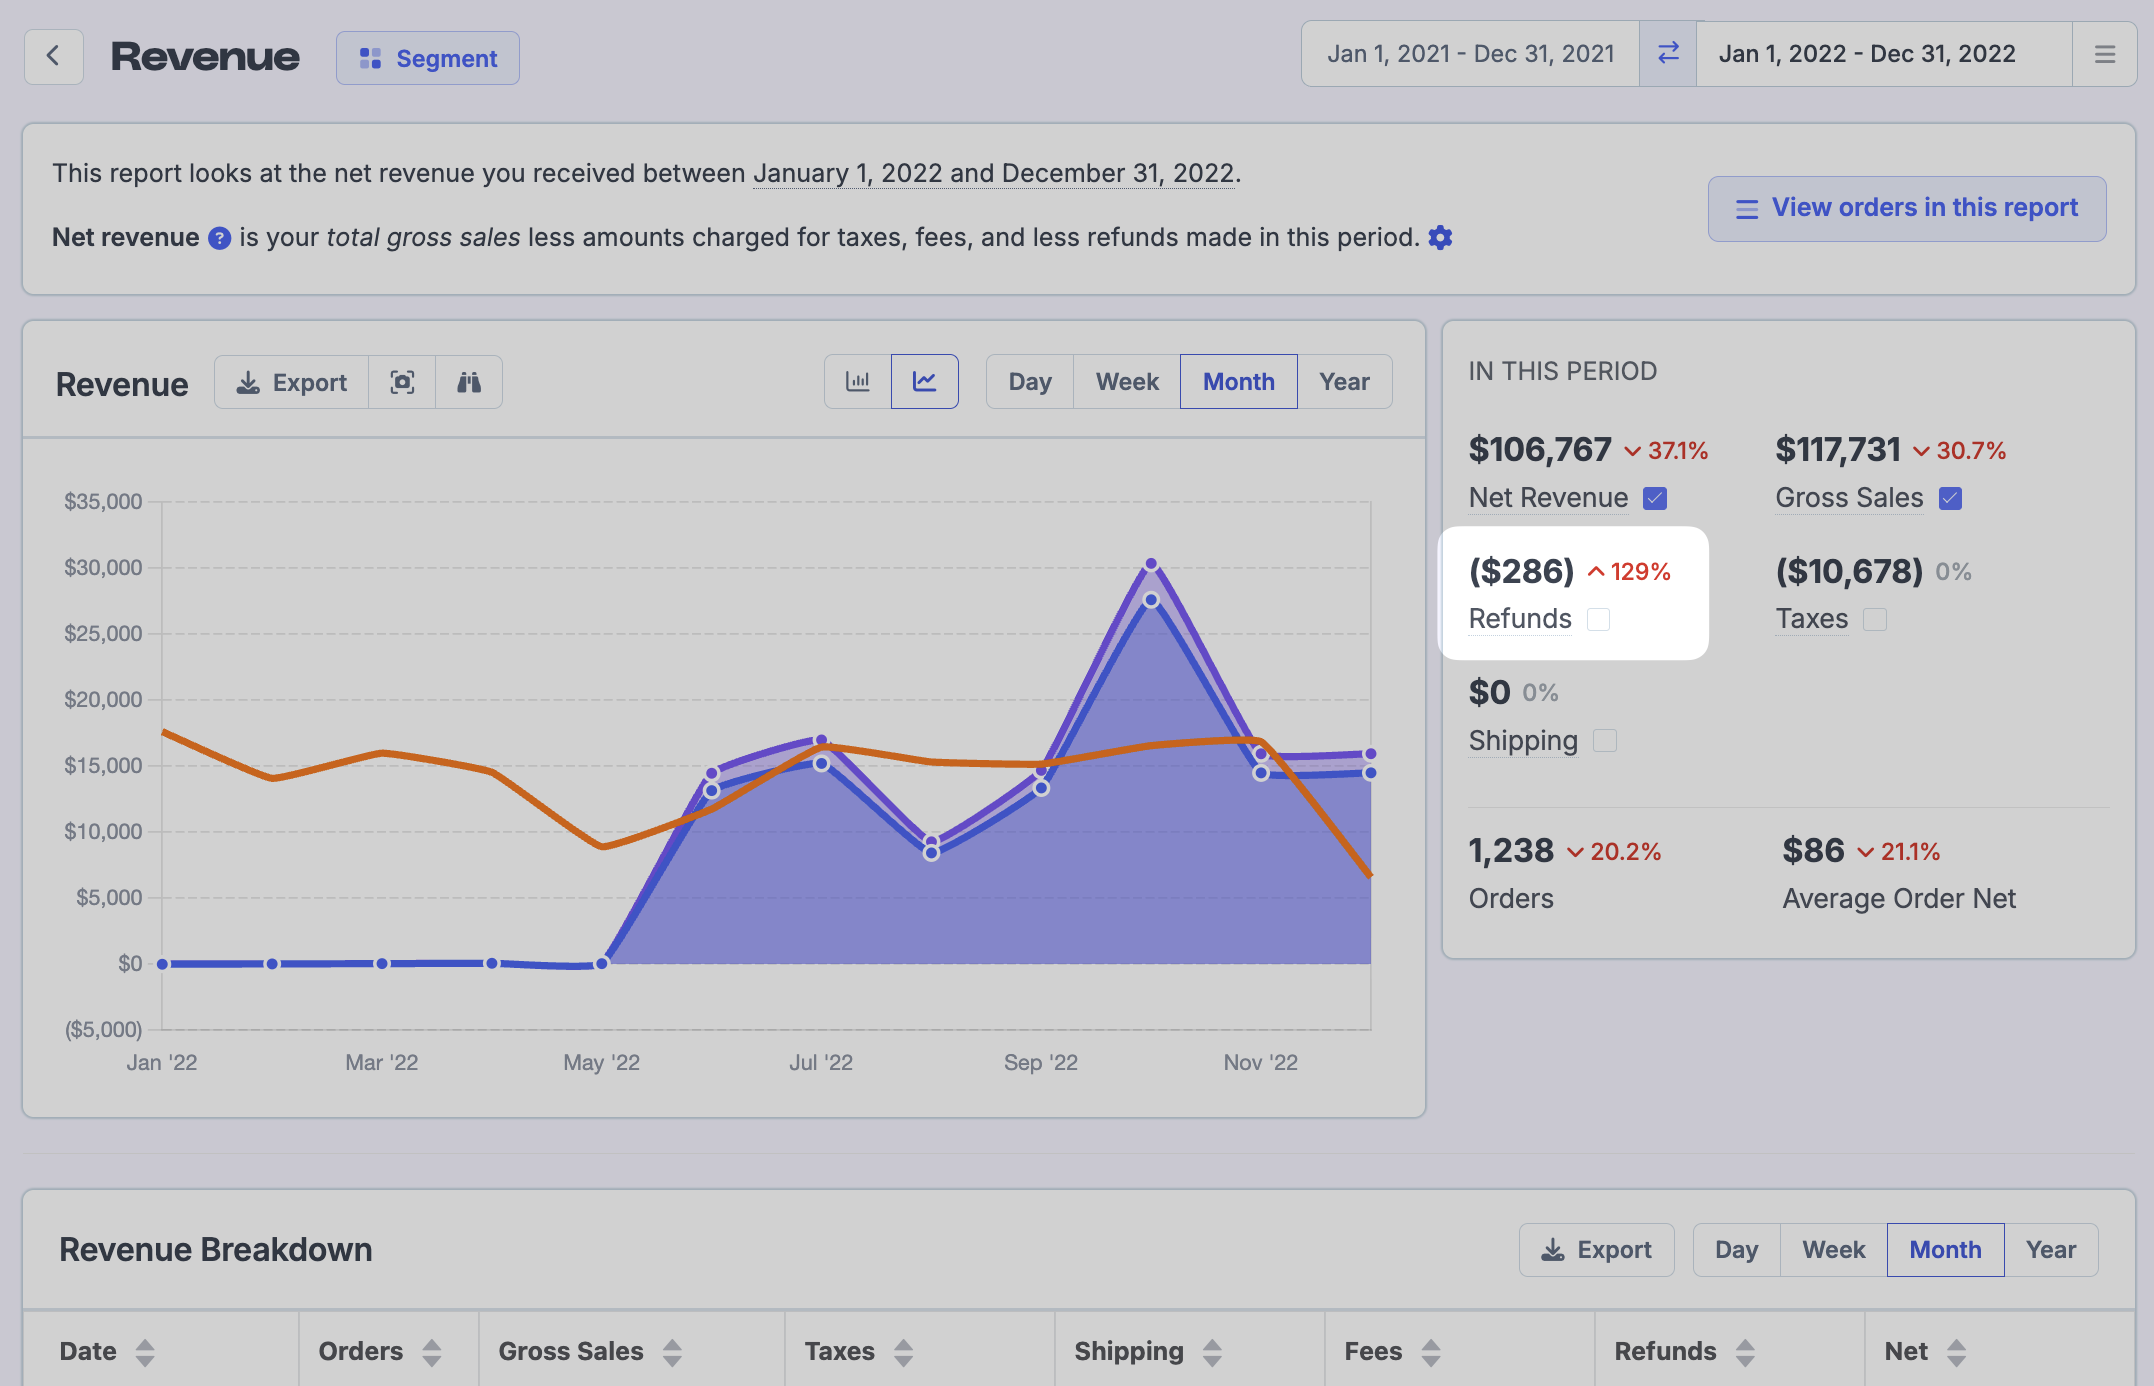Click the swap date ranges icon
Viewport: 2154px width, 1386px height.
point(1667,54)
